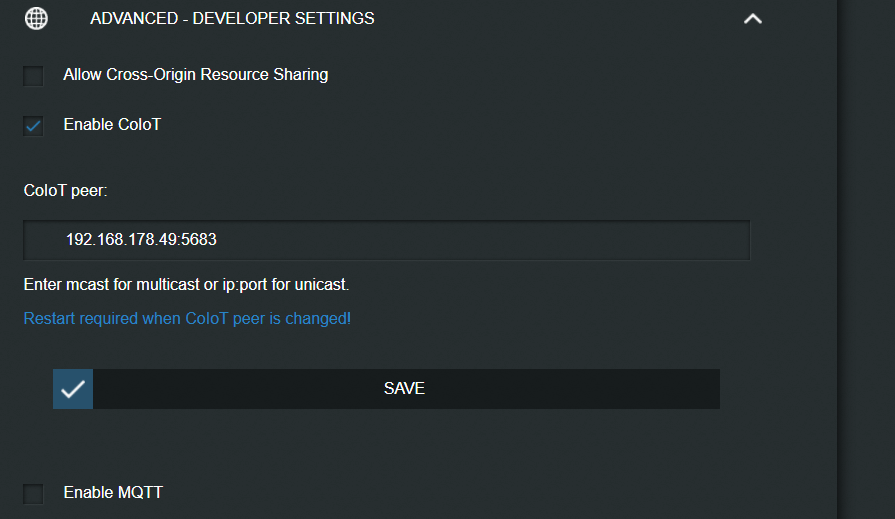This screenshot has width=895, height=519.
Task: Click the globe icon beside Advanced settings
Action: (x=36, y=18)
